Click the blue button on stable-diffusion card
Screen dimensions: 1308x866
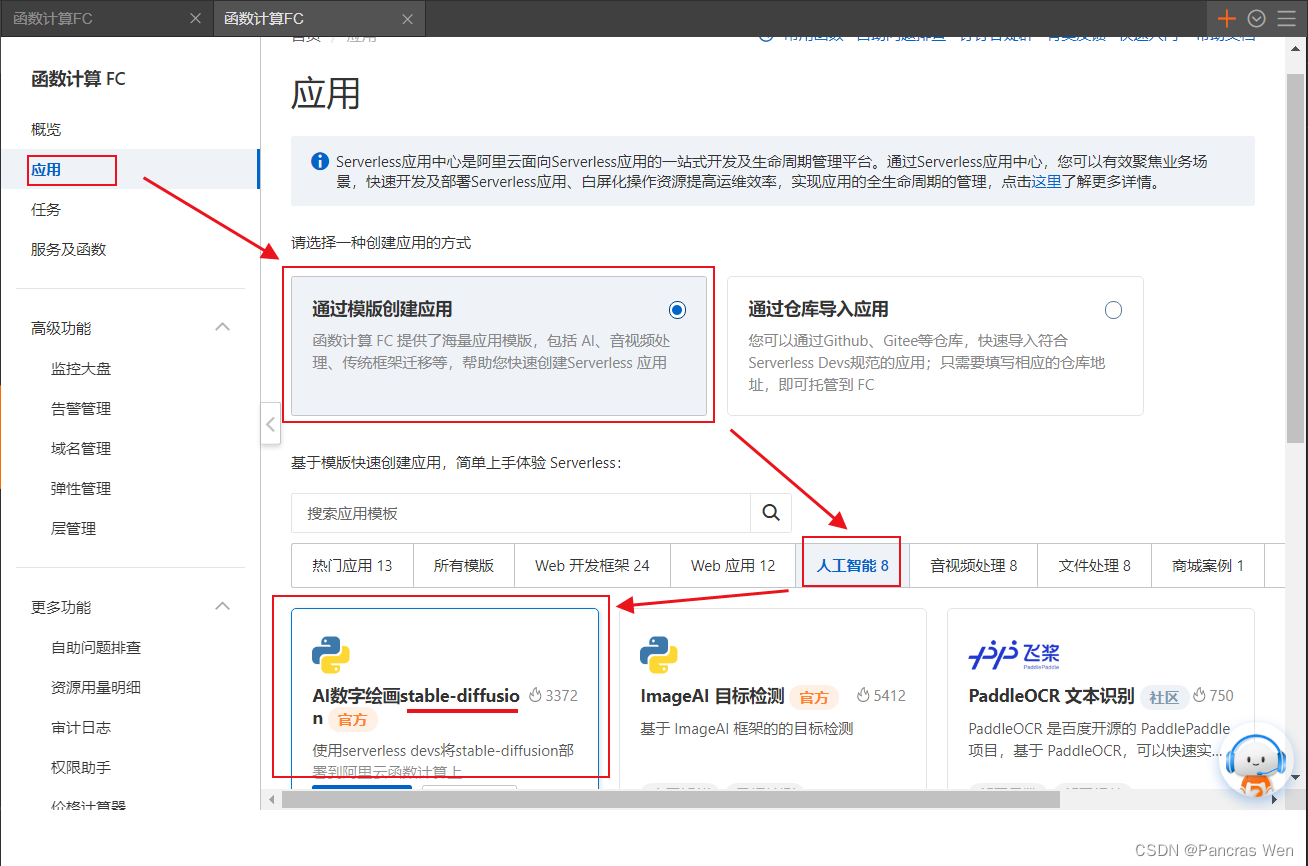[362, 787]
